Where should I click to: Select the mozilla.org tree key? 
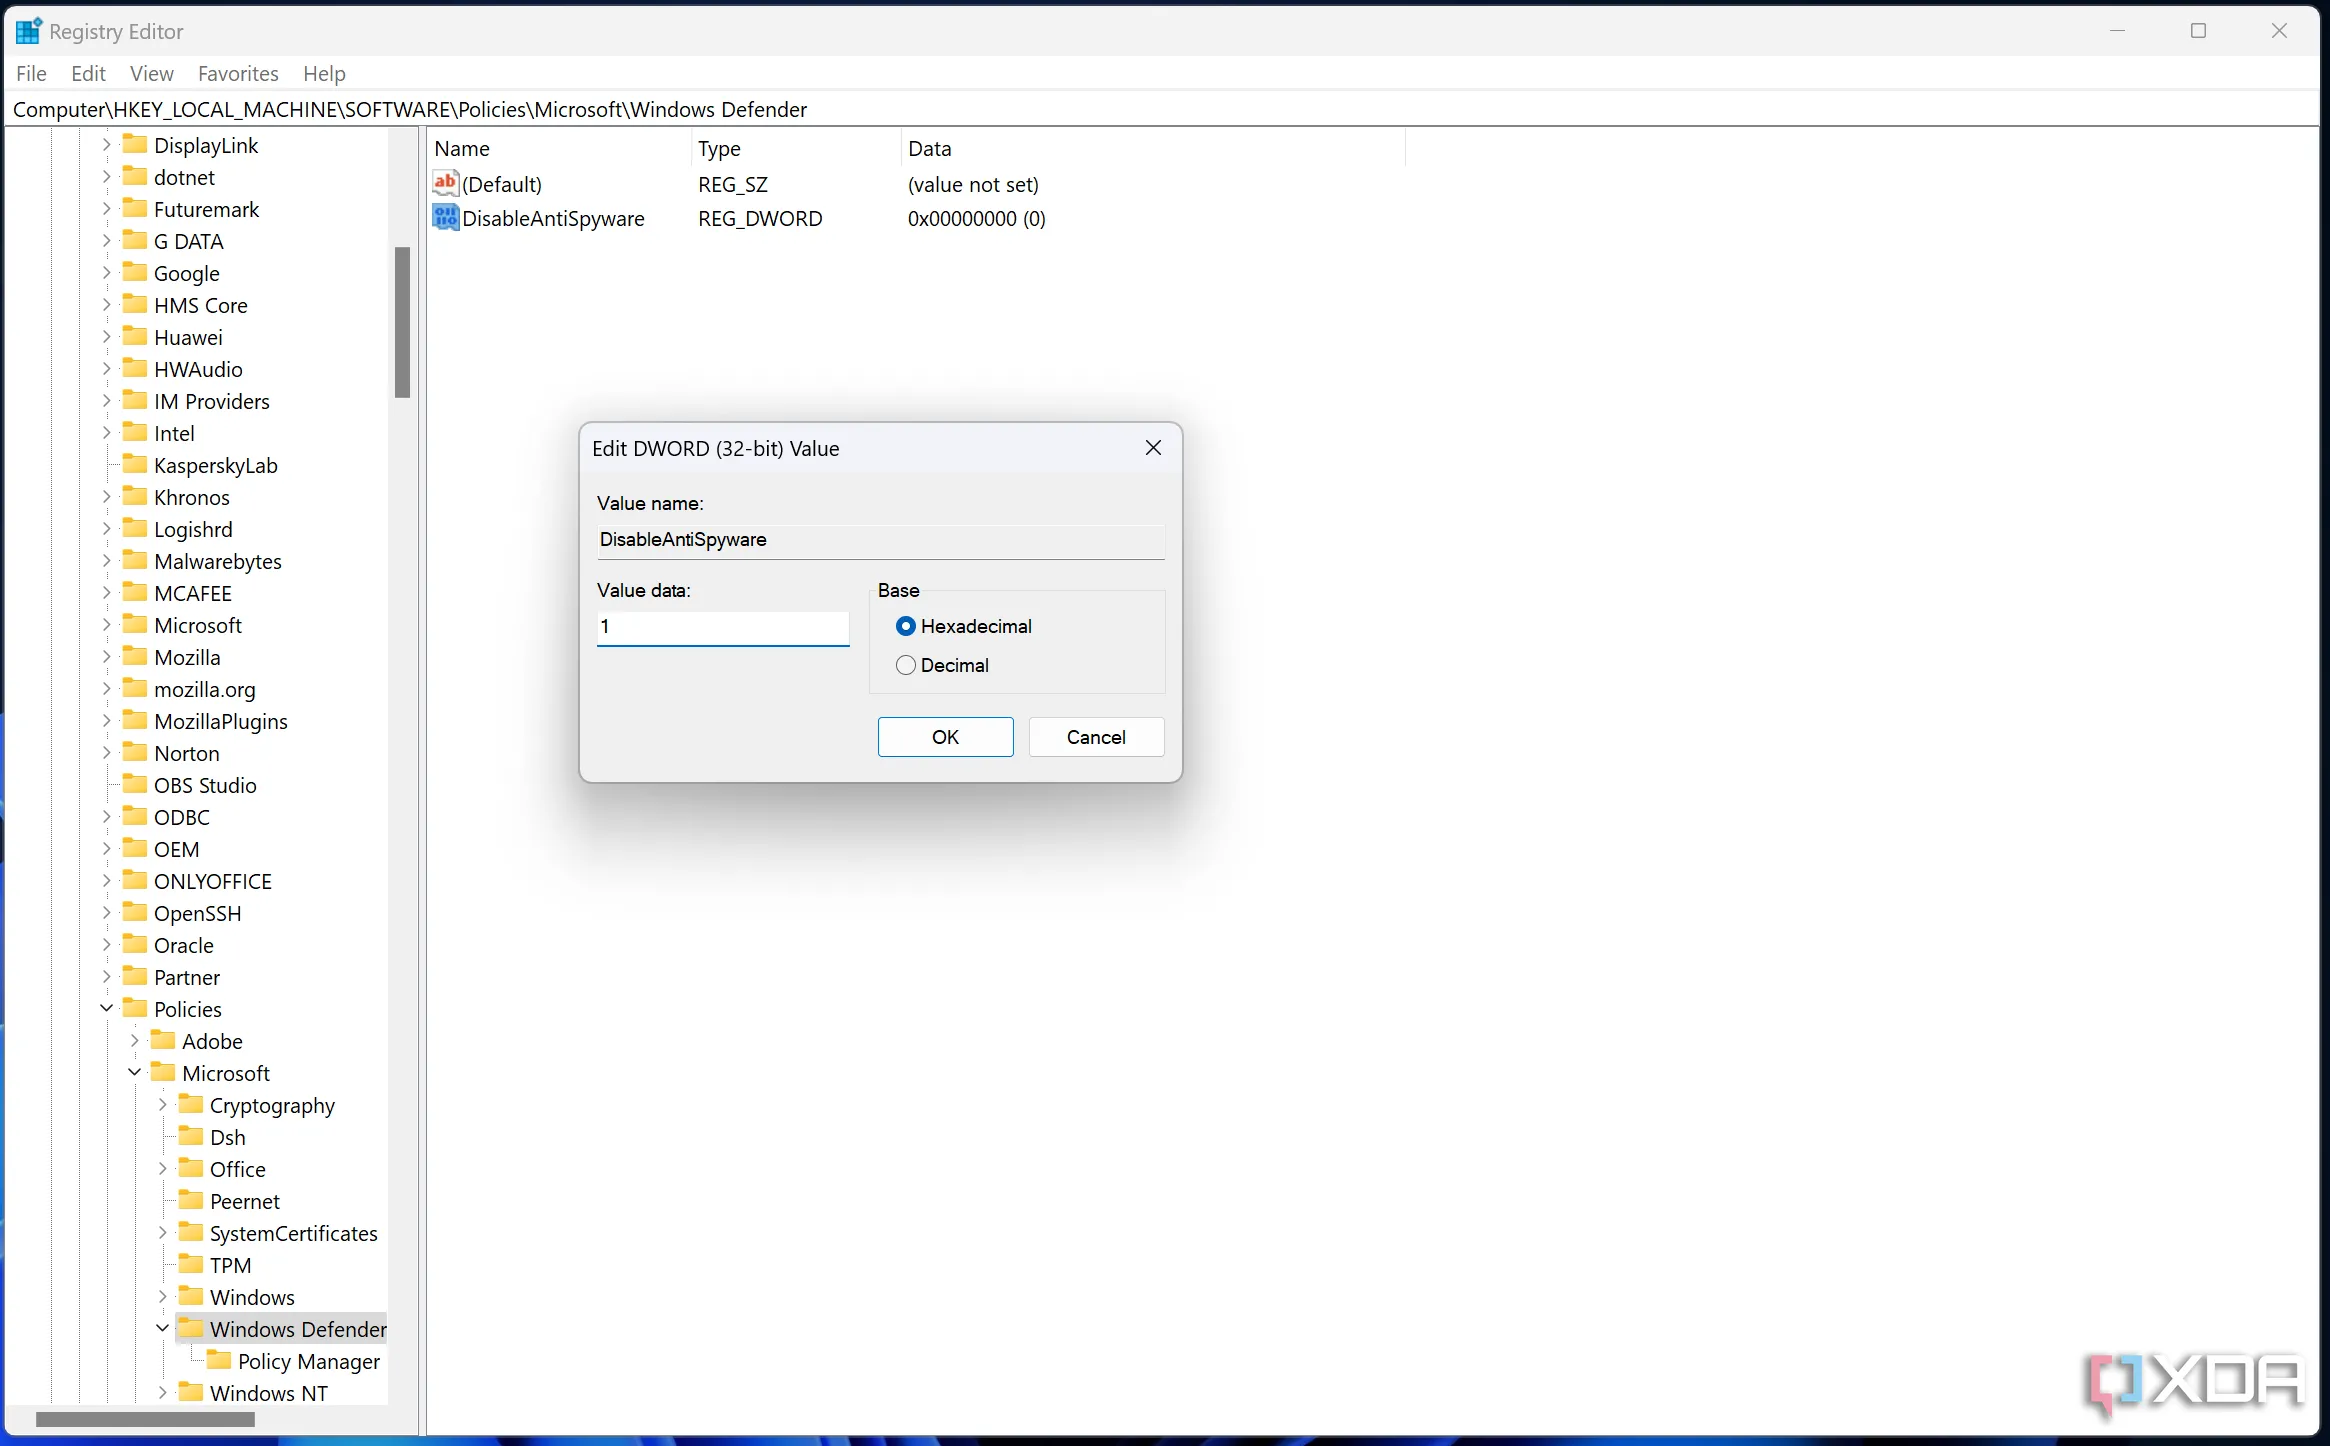coord(205,689)
